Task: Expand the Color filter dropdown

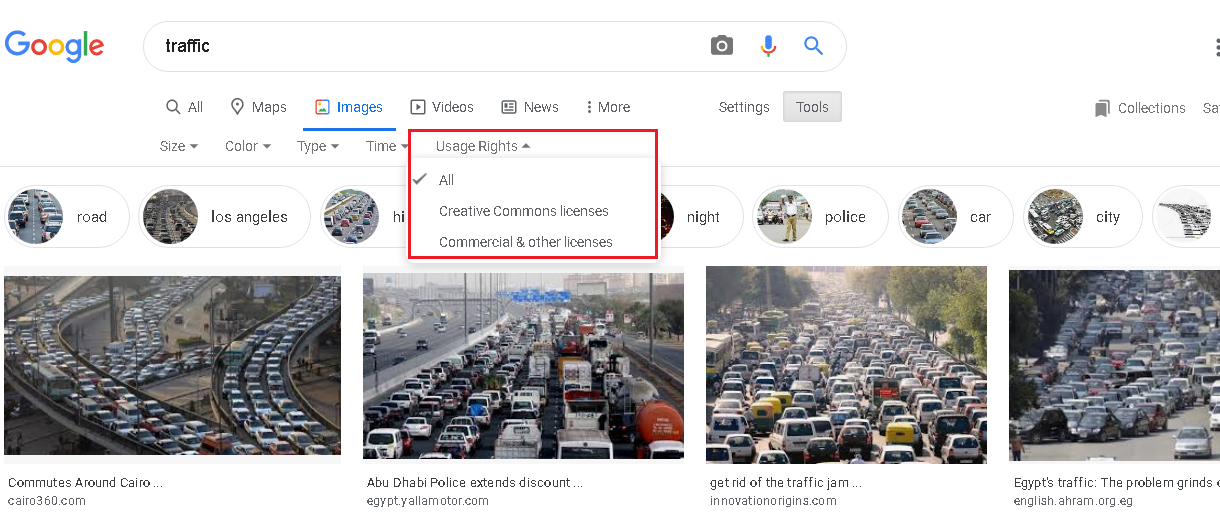Action: [x=248, y=146]
